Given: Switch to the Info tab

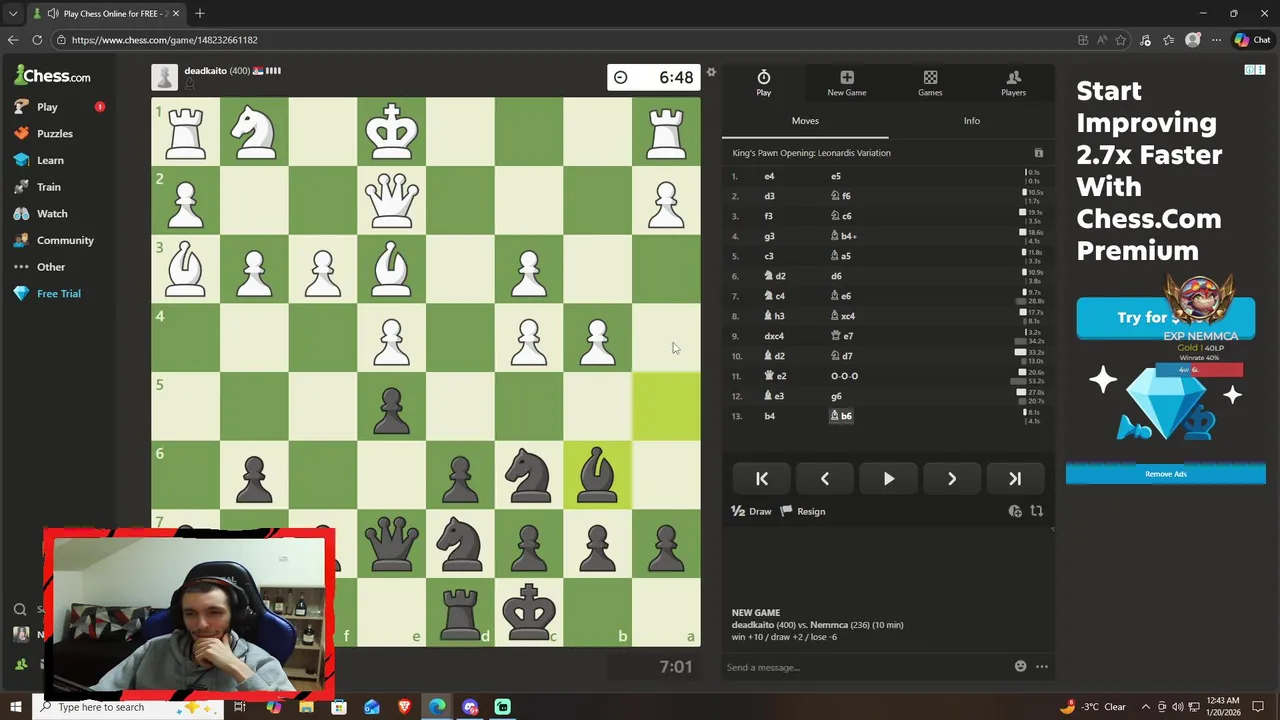Looking at the screenshot, I should (x=971, y=121).
